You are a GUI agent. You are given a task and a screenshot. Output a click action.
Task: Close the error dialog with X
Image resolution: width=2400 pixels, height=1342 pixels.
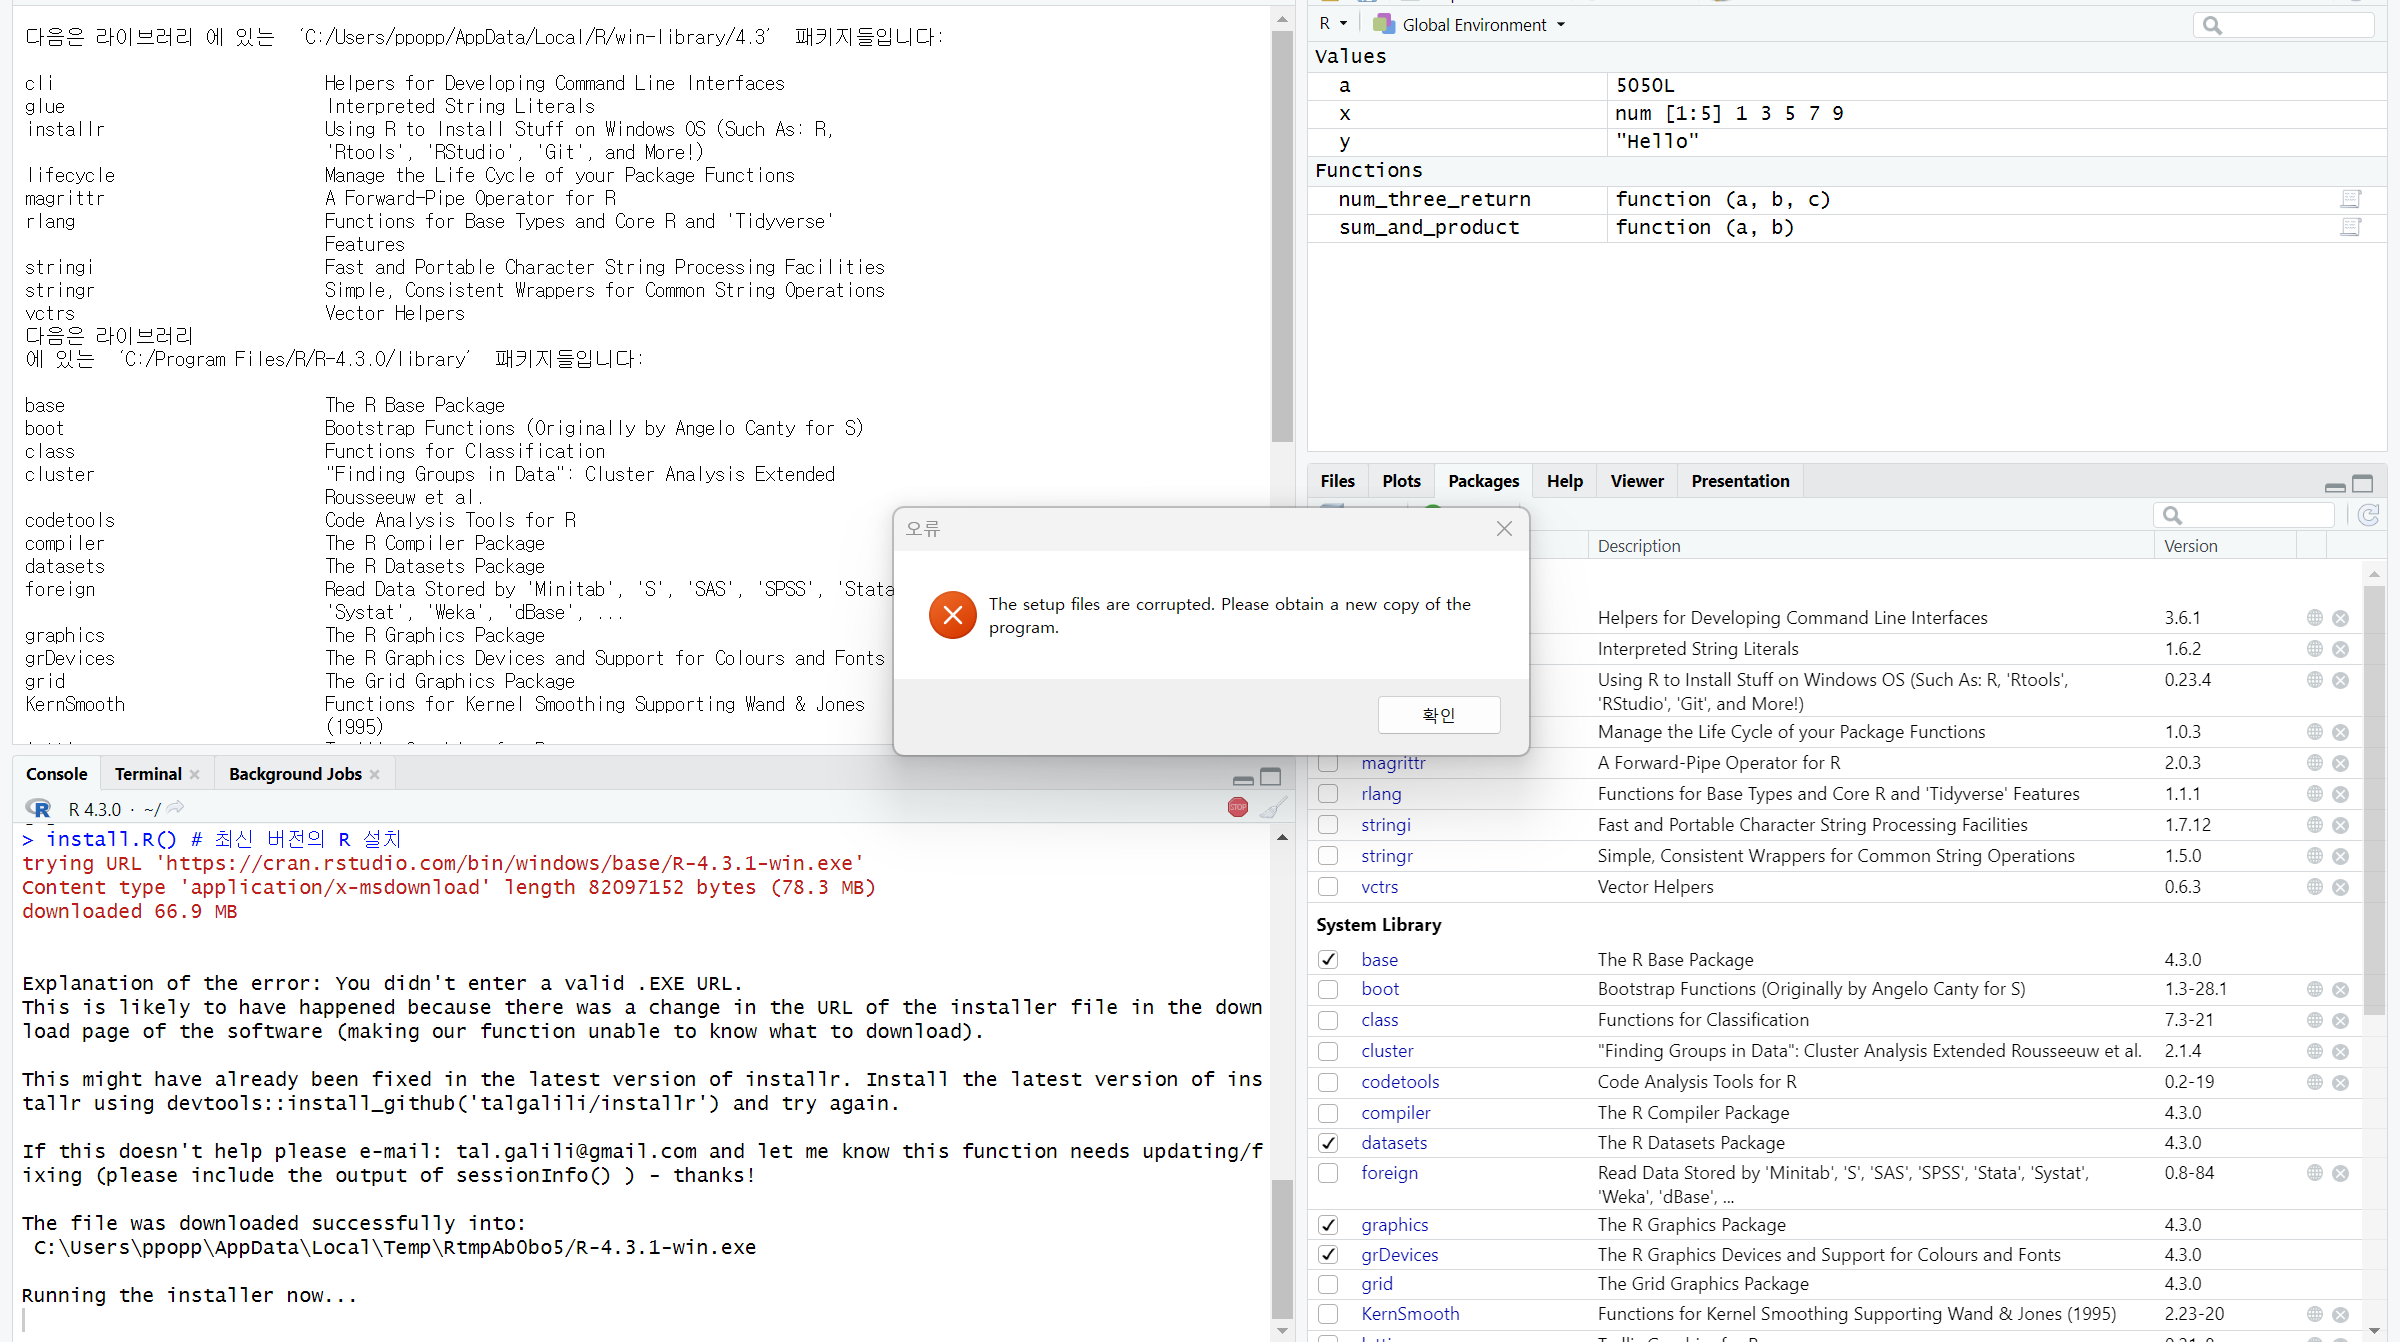[x=1504, y=529]
